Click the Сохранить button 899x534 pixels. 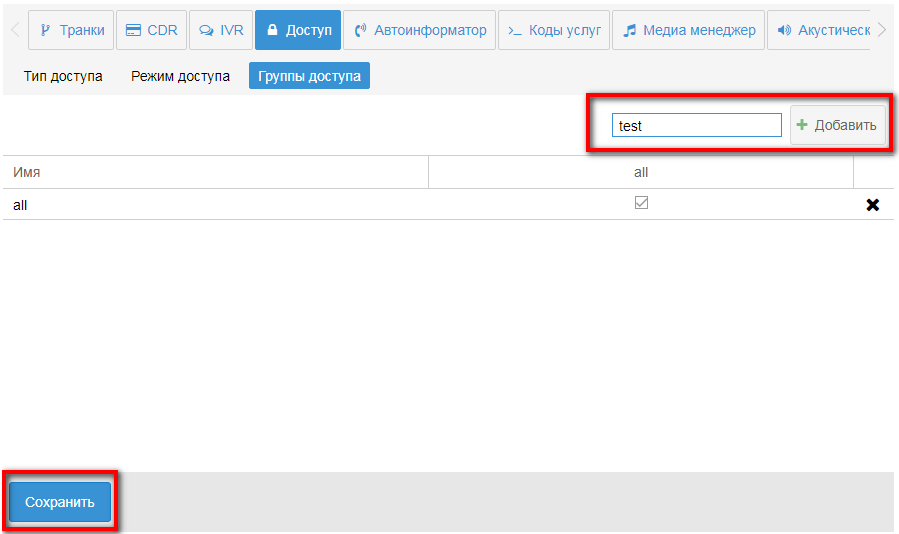pos(60,502)
